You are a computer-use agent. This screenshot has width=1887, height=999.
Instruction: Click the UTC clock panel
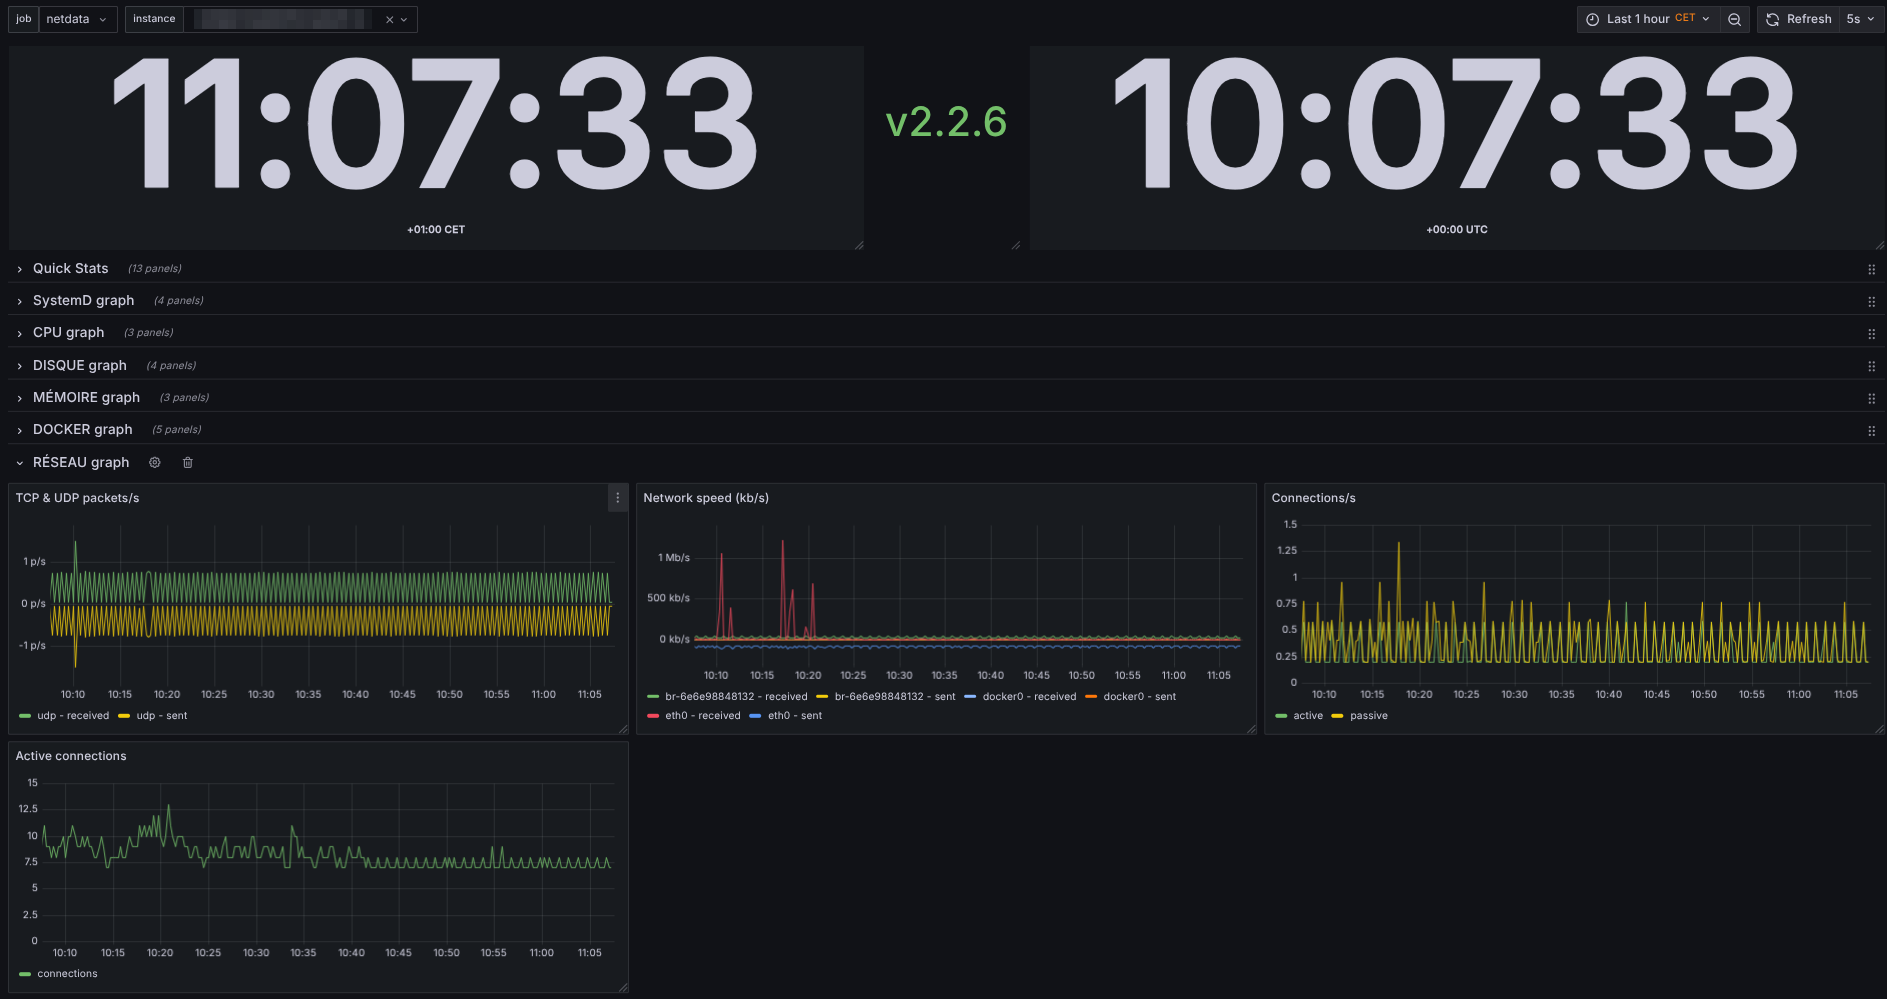1457,147
